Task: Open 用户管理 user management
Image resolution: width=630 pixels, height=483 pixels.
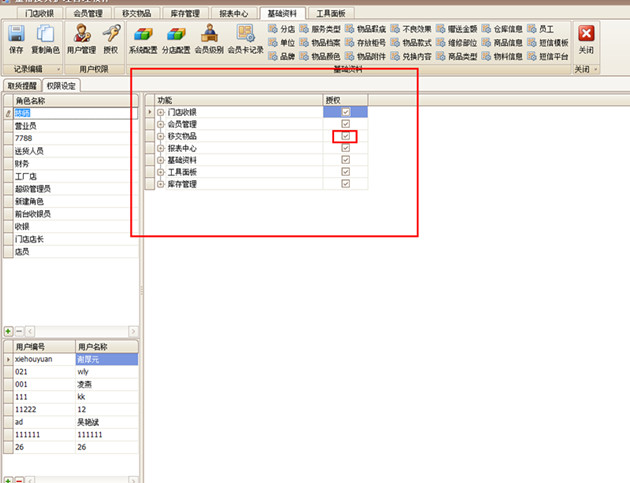Action: (81, 36)
